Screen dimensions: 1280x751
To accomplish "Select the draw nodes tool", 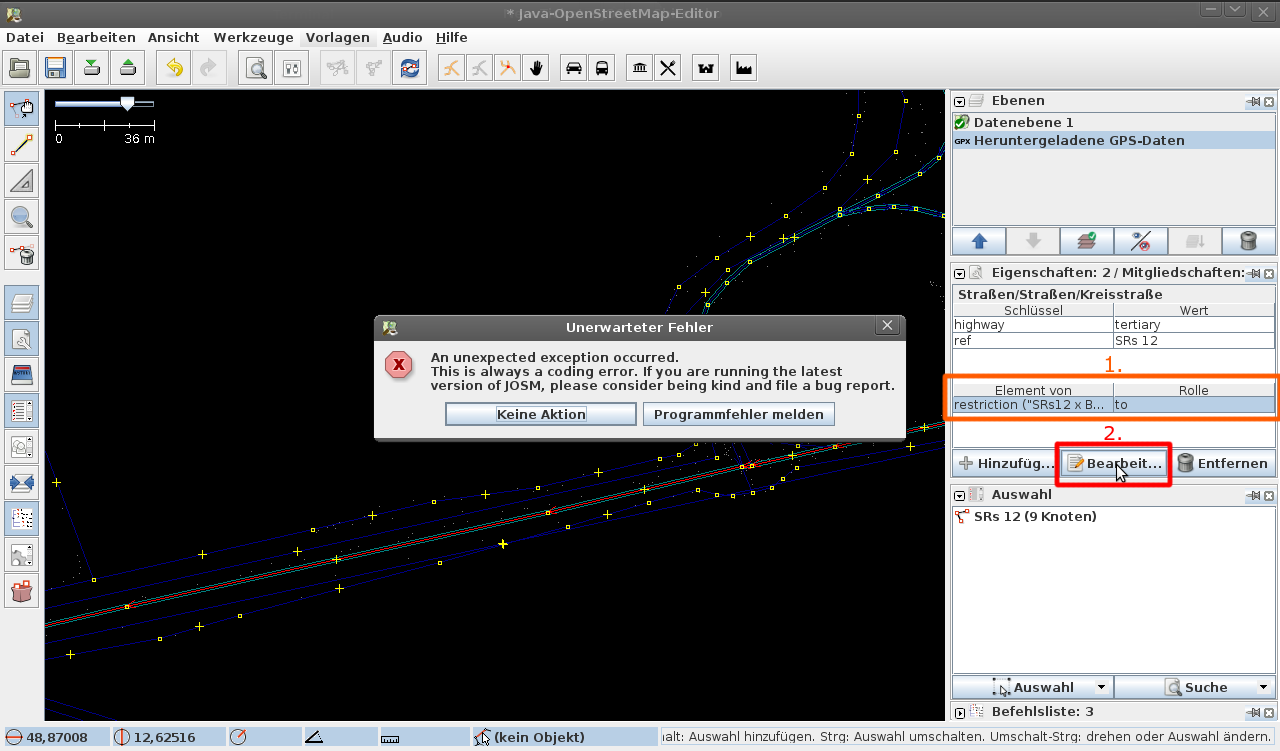I will [x=21, y=146].
